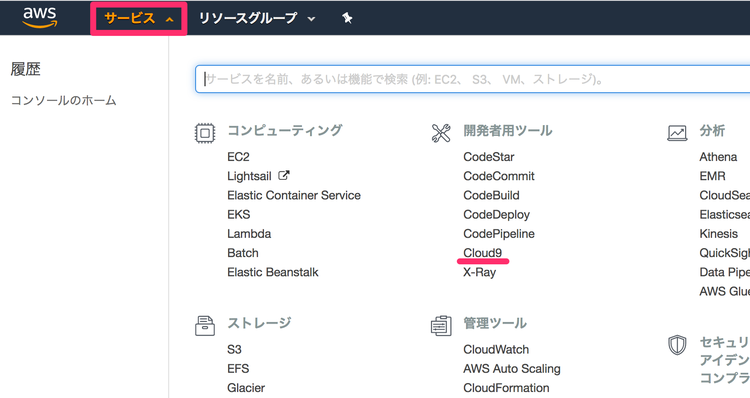
Task: Click the 履歴 sidebar heading
Action: (x=25, y=69)
